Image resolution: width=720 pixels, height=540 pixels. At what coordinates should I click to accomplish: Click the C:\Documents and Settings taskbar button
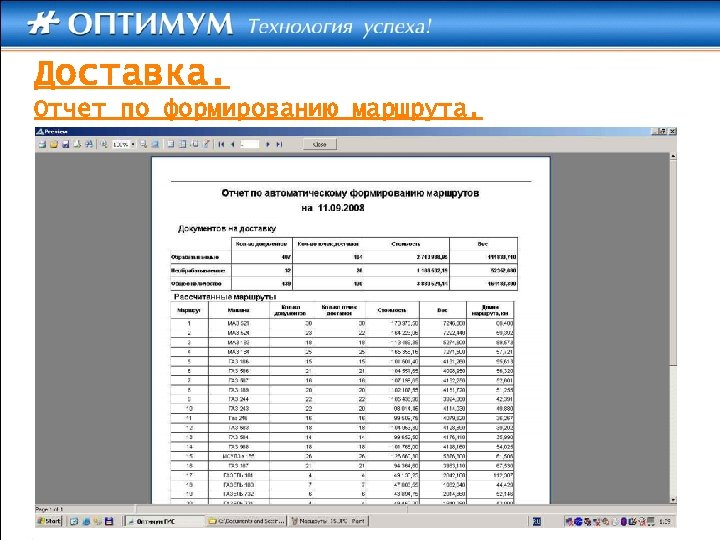(x=246, y=521)
